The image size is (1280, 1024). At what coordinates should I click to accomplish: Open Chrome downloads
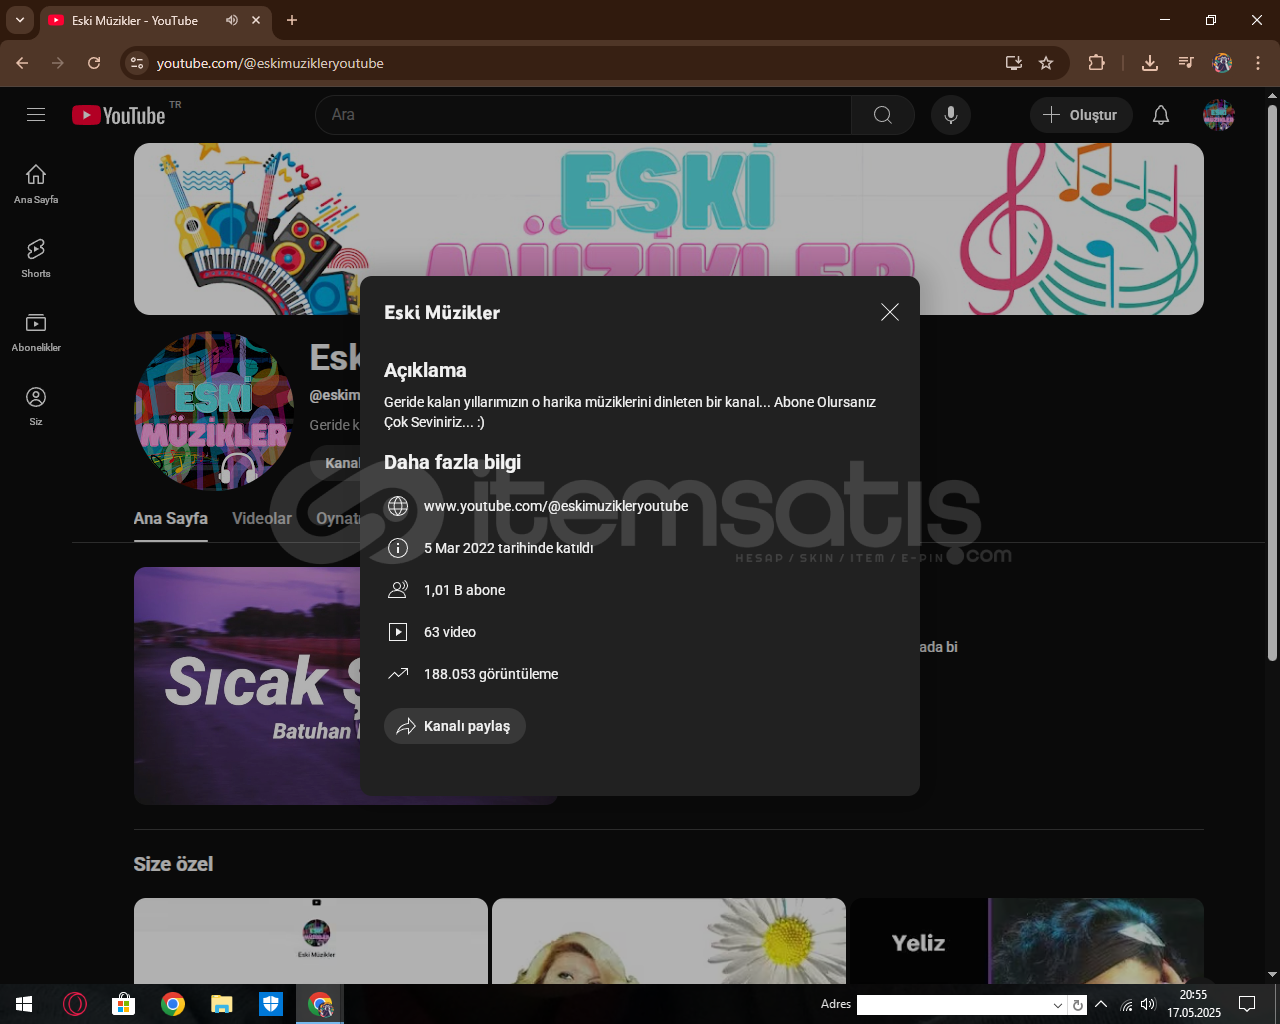[x=1150, y=63]
